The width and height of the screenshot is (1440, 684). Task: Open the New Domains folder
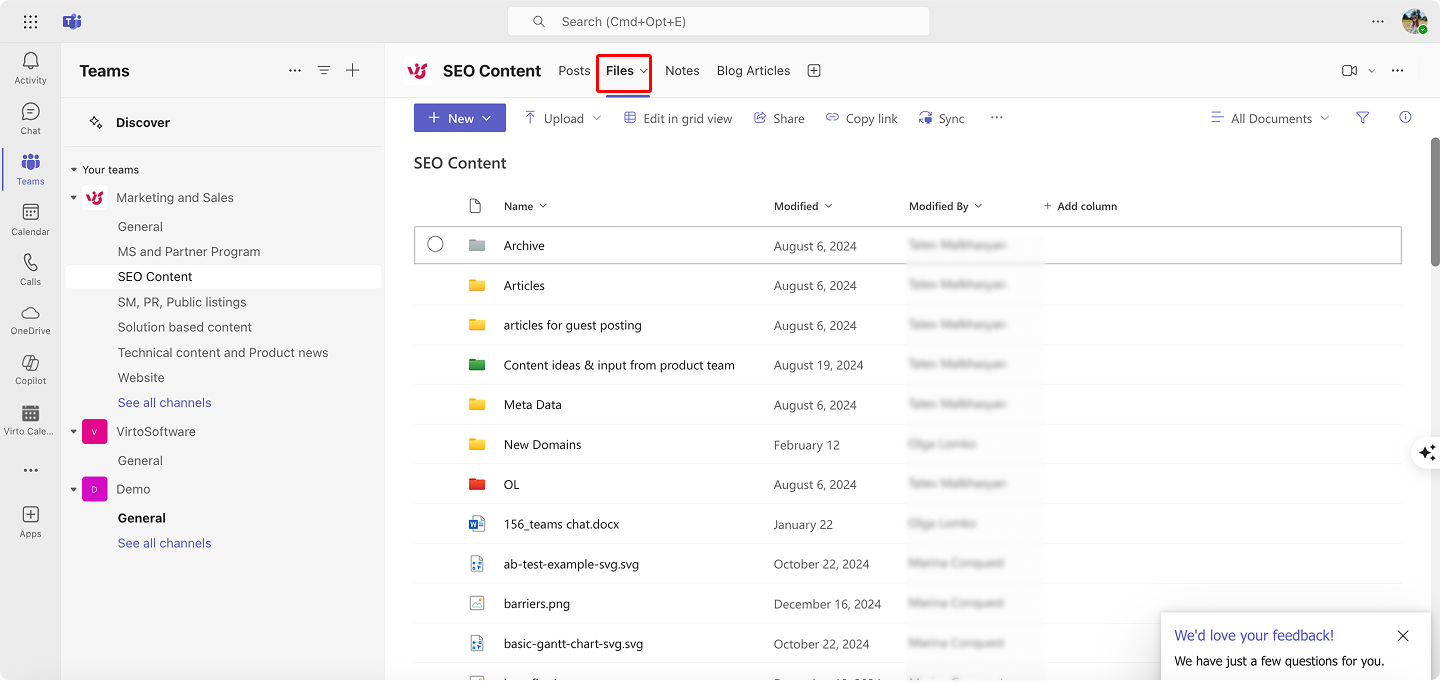tap(542, 445)
